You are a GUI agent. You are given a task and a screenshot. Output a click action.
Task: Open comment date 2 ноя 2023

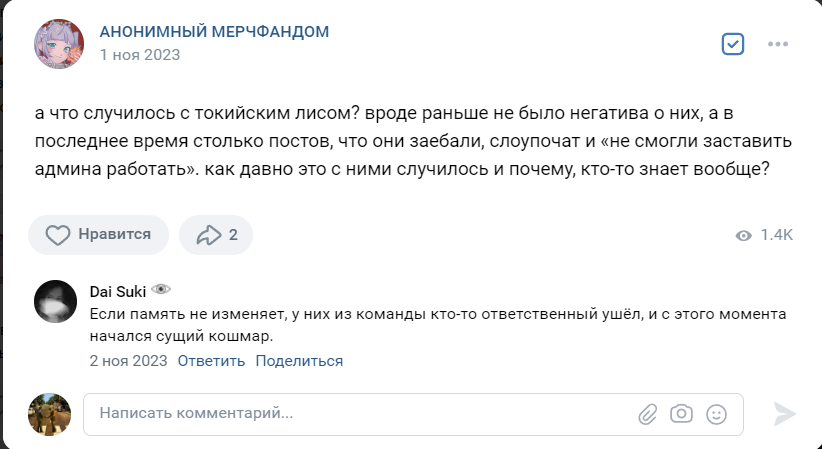tap(128, 361)
